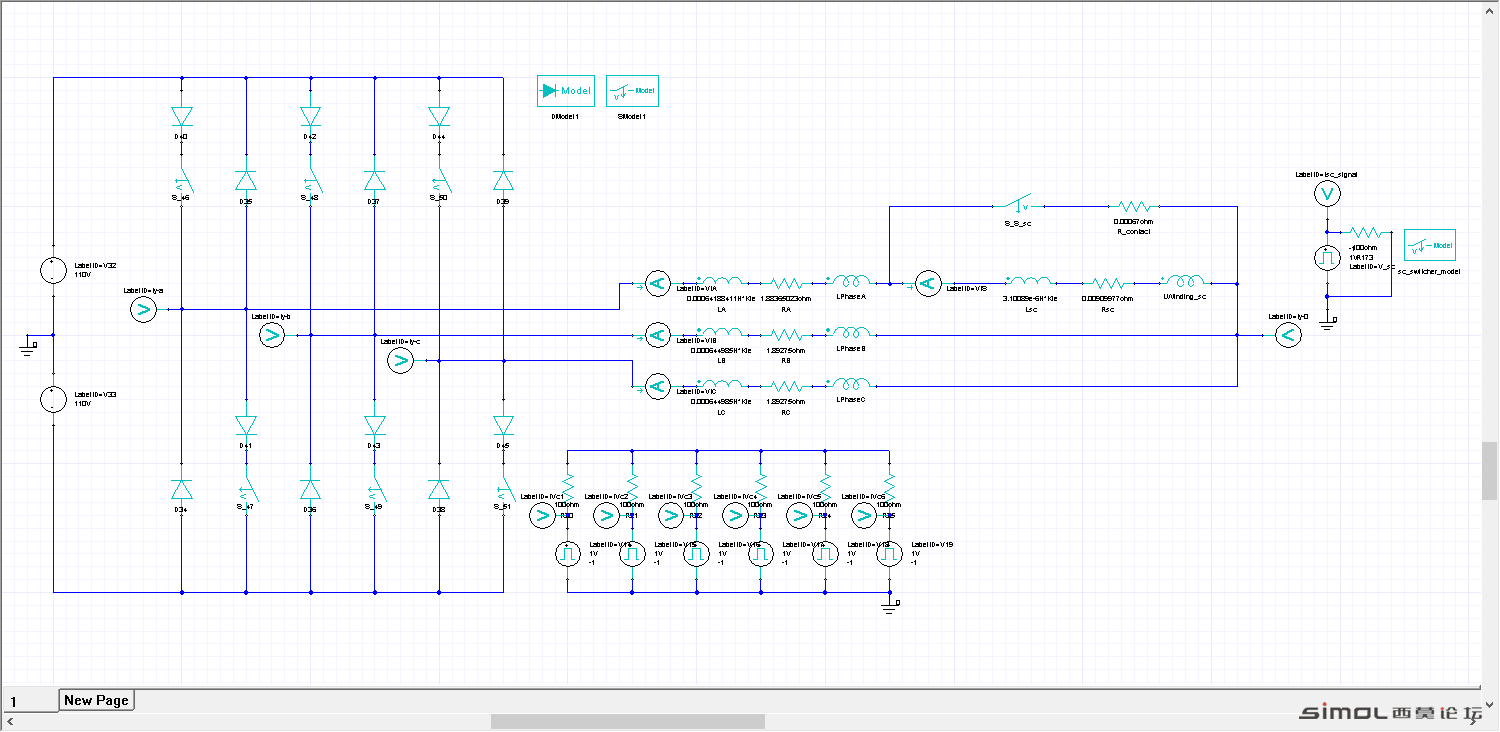This screenshot has width=1500, height=732.
Task: Select the Iy-a current probe
Action: tap(144, 310)
